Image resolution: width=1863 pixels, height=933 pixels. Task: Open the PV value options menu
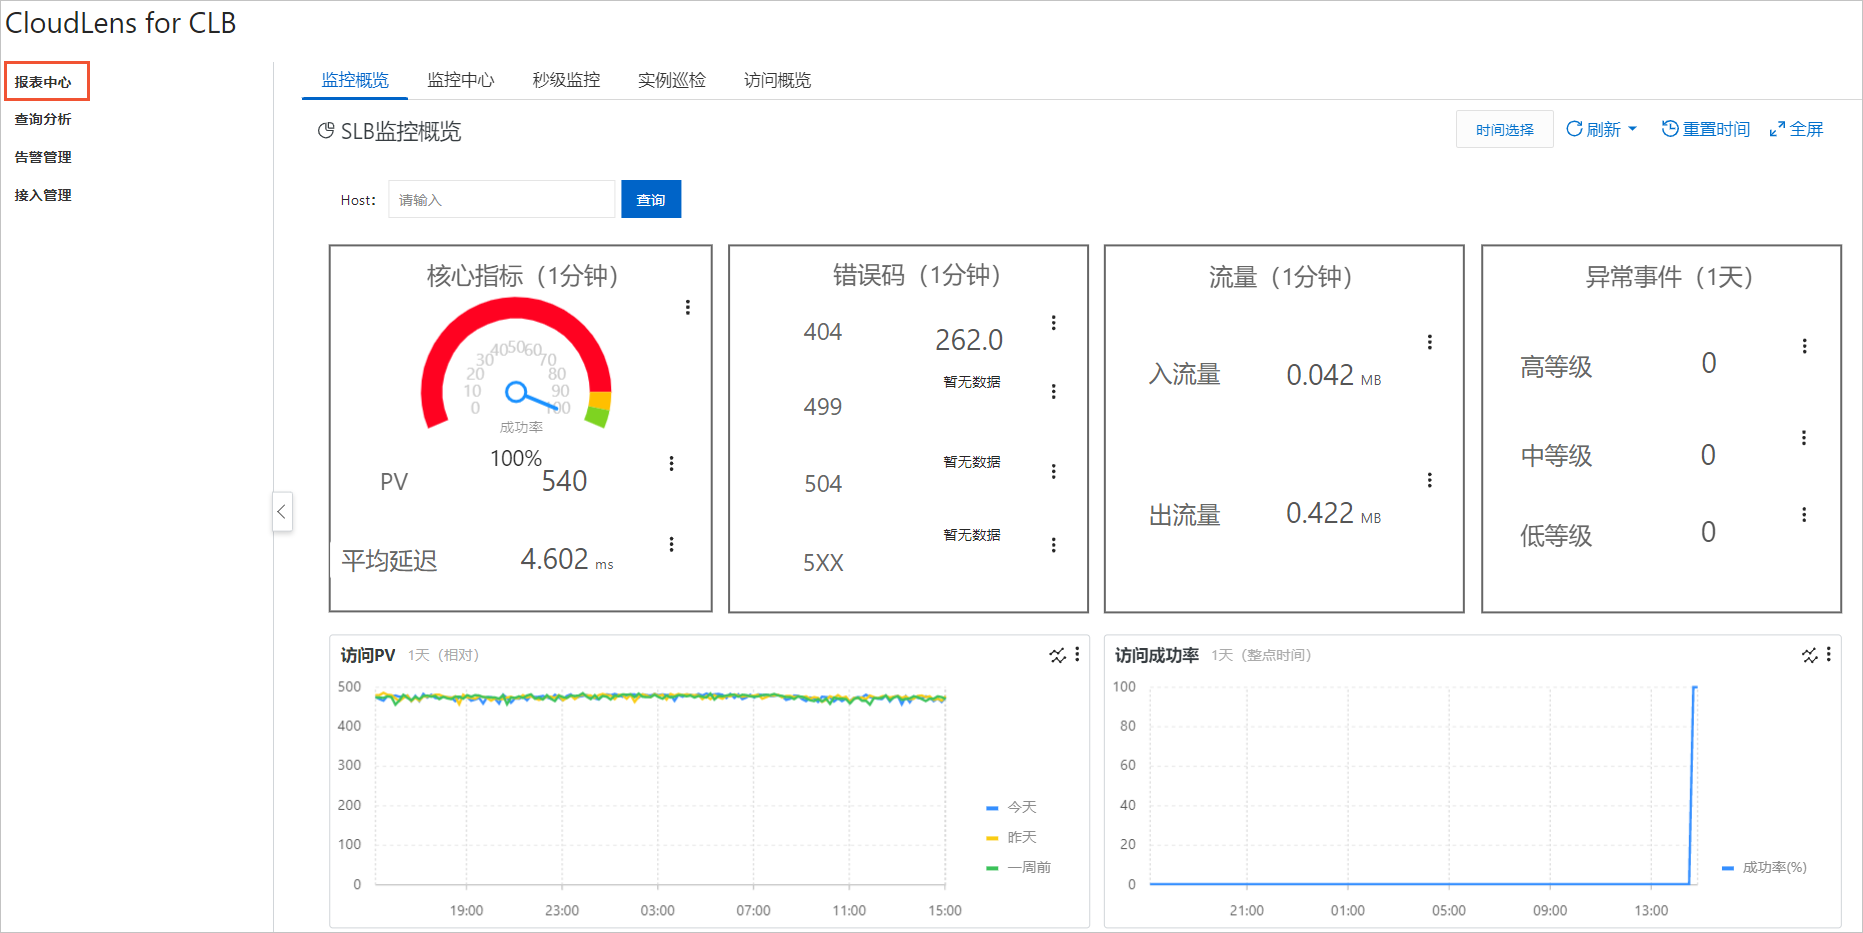click(671, 463)
